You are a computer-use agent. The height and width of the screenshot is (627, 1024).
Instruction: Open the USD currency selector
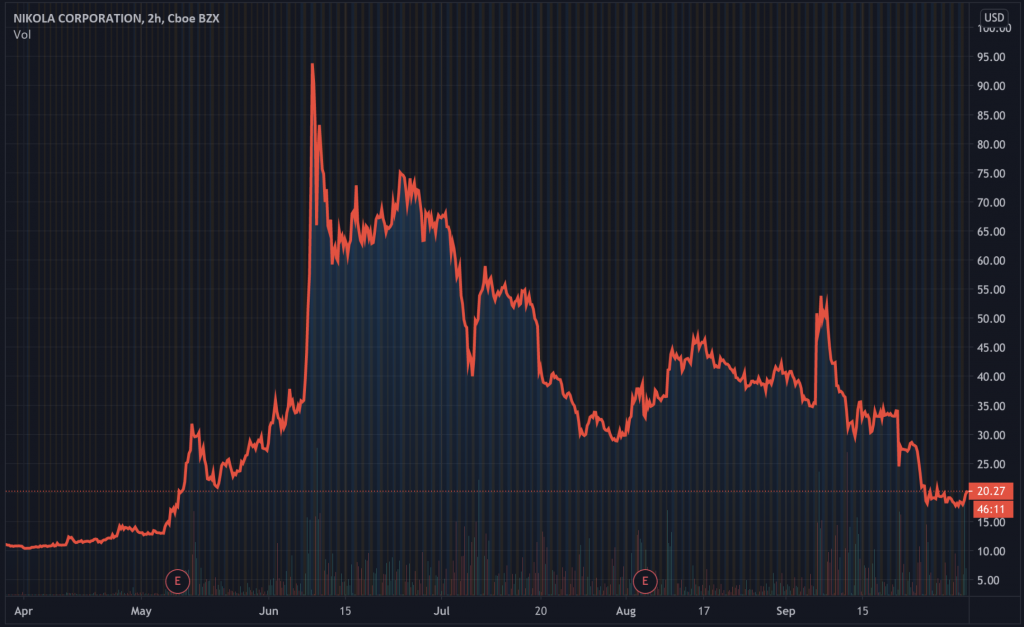(993, 18)
